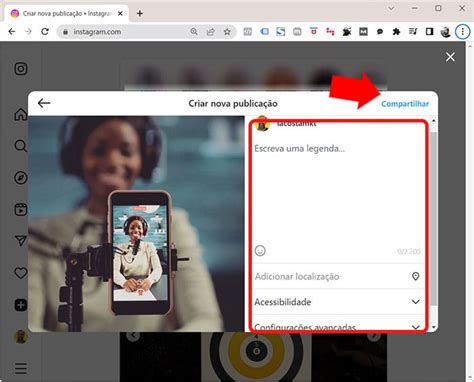
Task: Close the Criar nova publicação tab
Action: pos(120,13)
